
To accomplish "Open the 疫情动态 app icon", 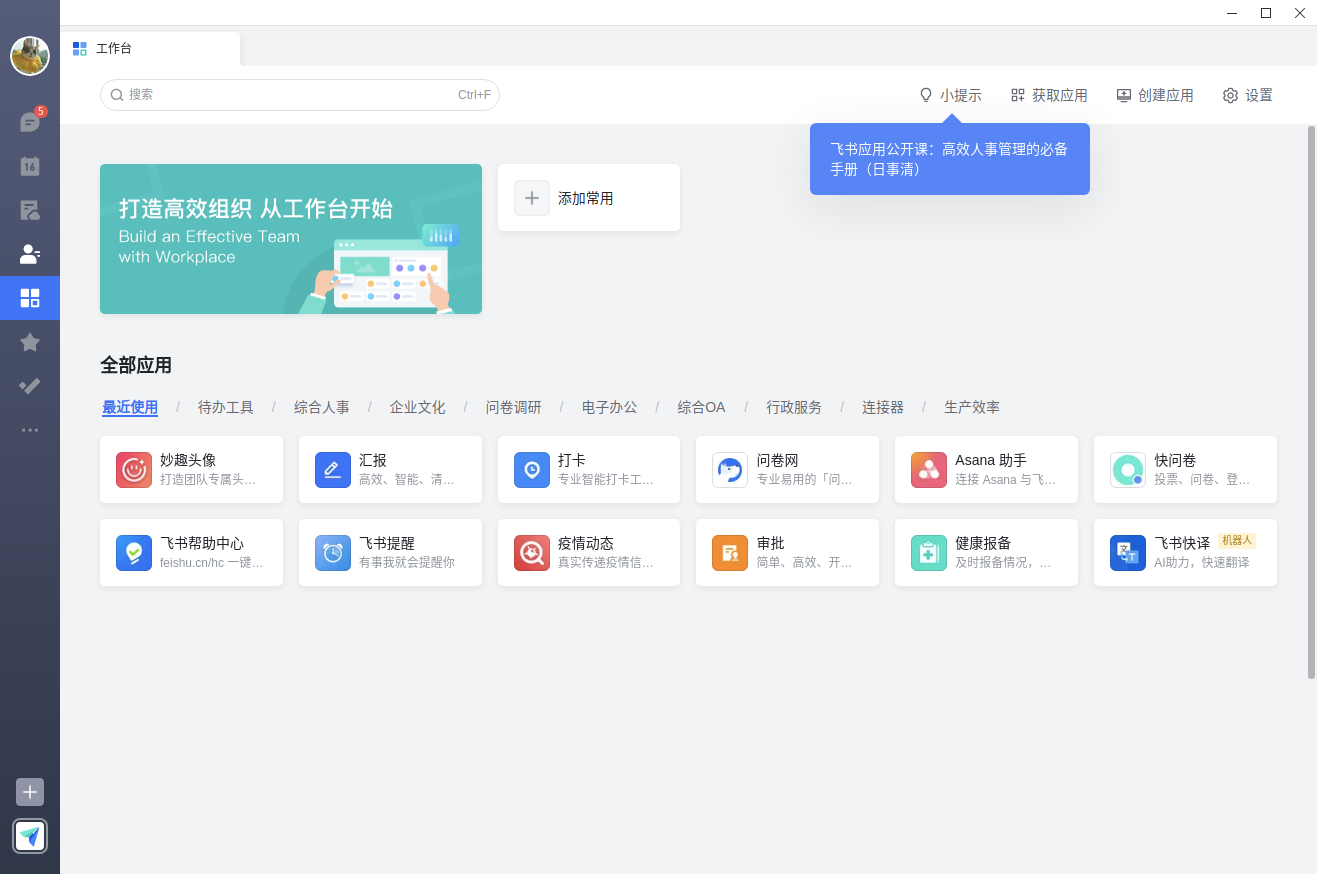I will [x=532, y=553].
